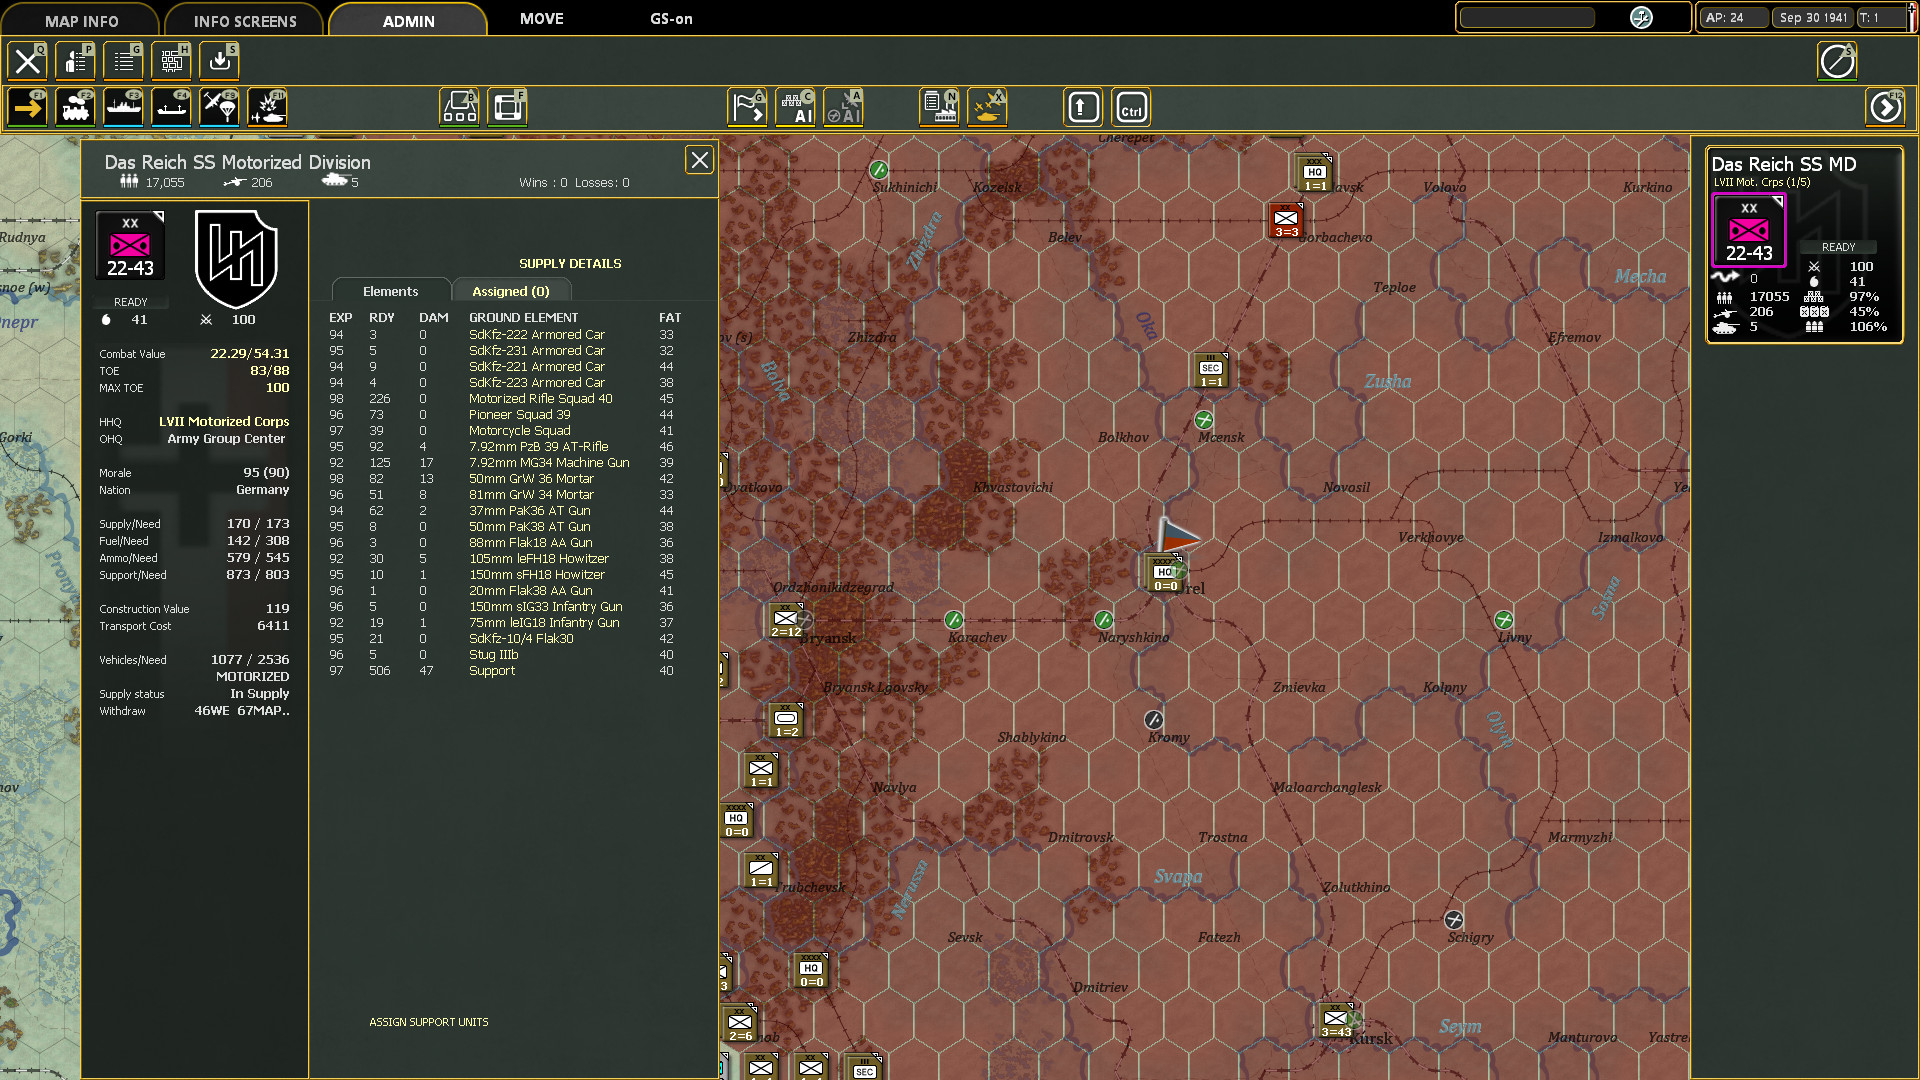Click the MAX TOE value 100
This screenshot has height=1080, width=1920.
click(x=277, y=388)
